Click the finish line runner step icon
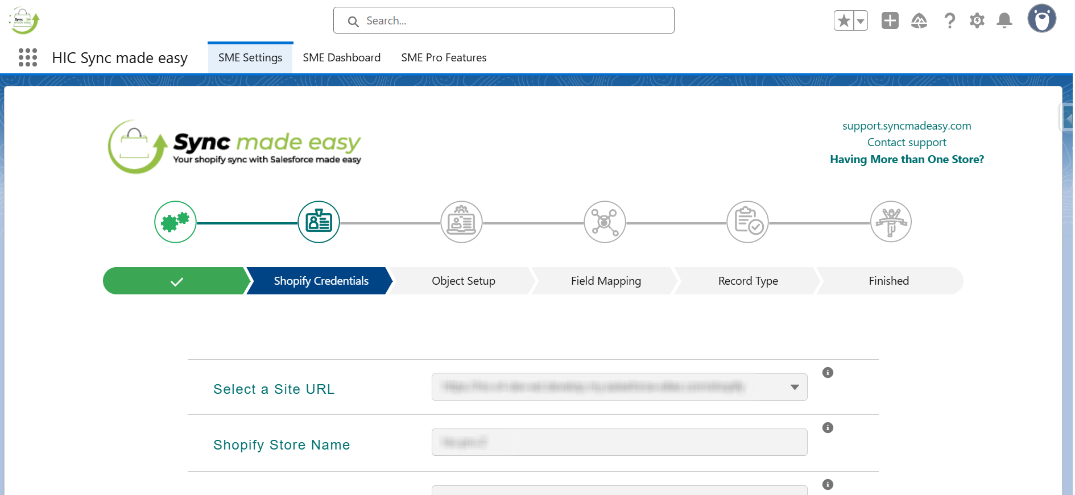 pyautogui.click(x=891, y=222)
